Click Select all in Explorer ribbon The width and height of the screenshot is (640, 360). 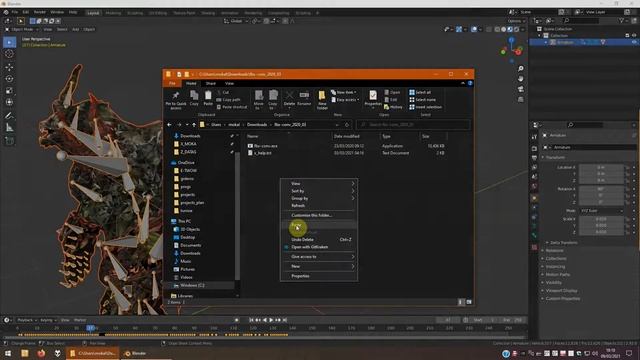coord(420,92)
